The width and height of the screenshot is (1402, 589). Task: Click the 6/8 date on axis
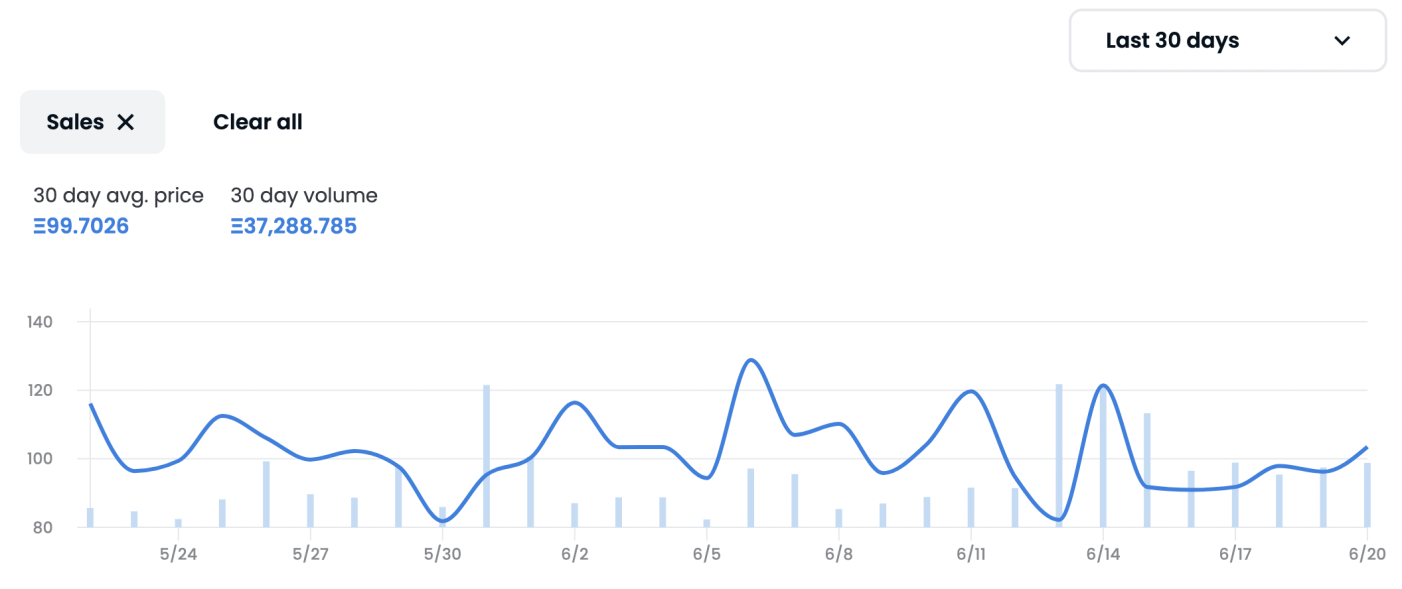[x=838, y=555]
